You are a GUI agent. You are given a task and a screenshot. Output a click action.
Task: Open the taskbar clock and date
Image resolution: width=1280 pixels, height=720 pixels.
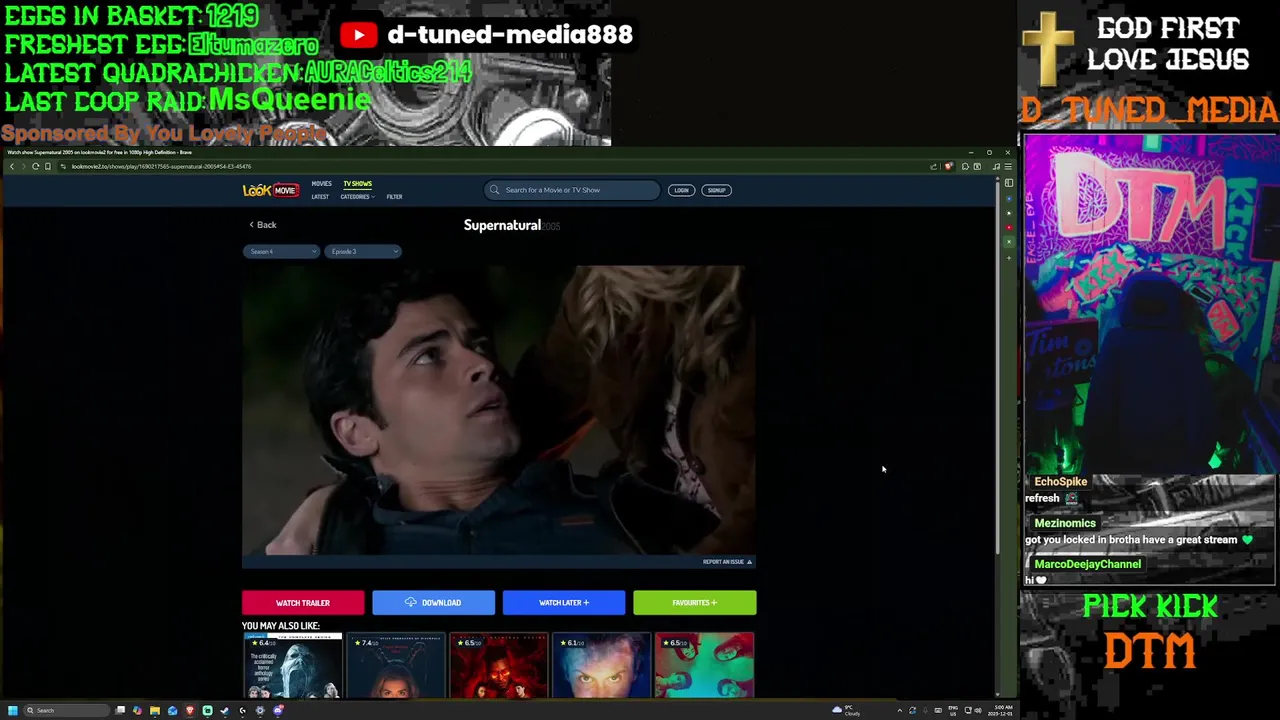coord(1002,710)
